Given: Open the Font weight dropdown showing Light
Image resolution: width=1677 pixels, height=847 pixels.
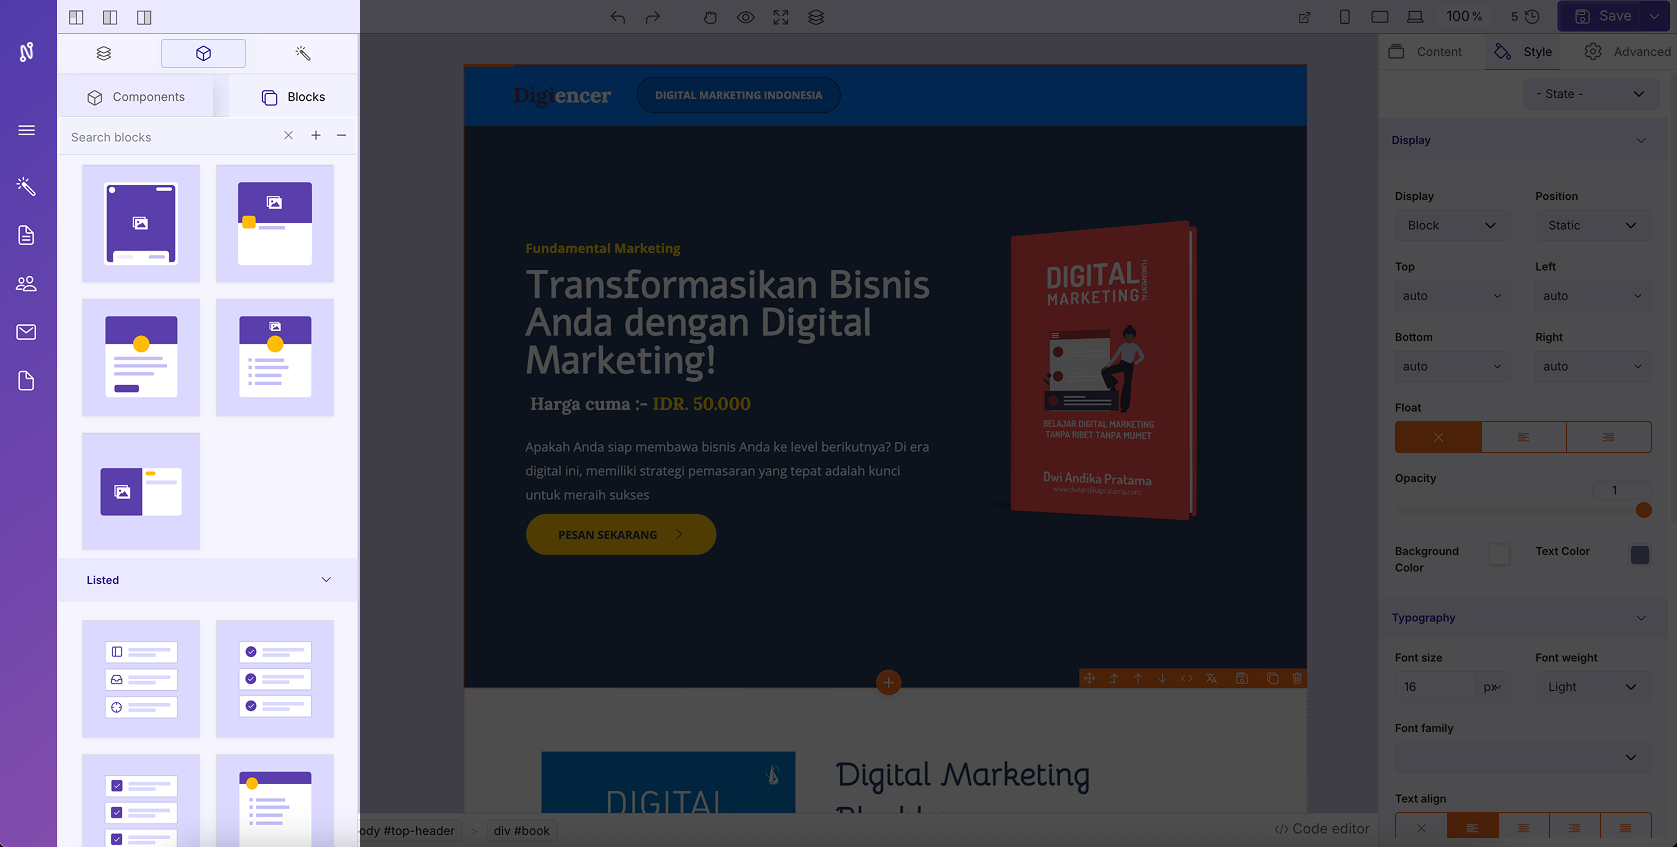Looking at the screenshot, I should coord(1592,687).
